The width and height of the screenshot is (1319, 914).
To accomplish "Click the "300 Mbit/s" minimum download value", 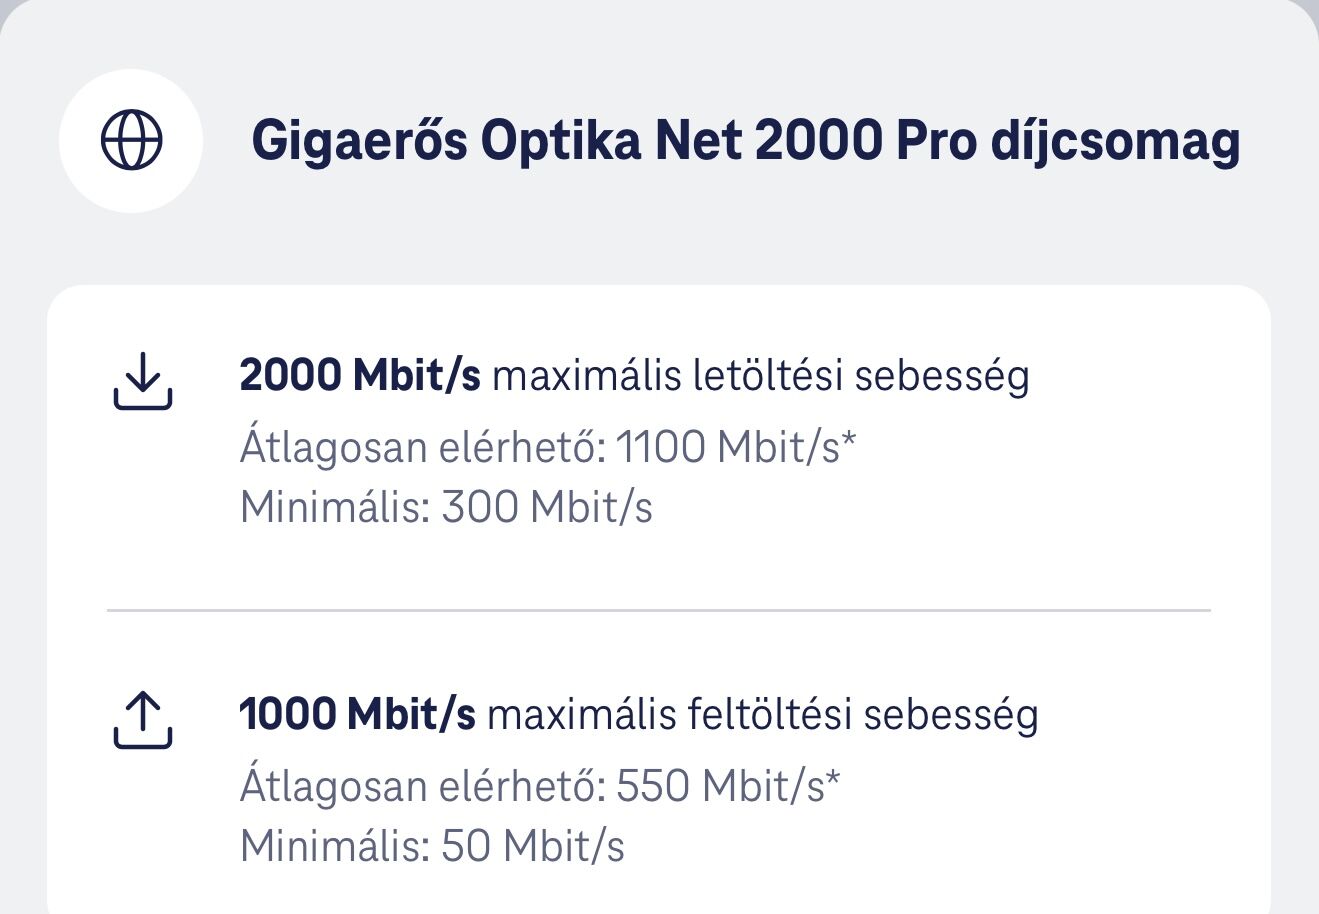I will [x=547, y=507].
